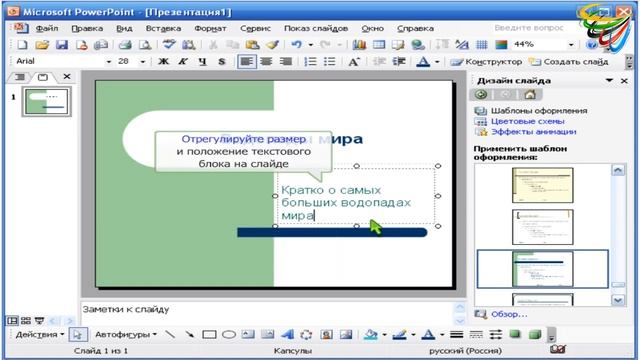Insert a table with the table icon
640x360 pixels.
point(379,44)
